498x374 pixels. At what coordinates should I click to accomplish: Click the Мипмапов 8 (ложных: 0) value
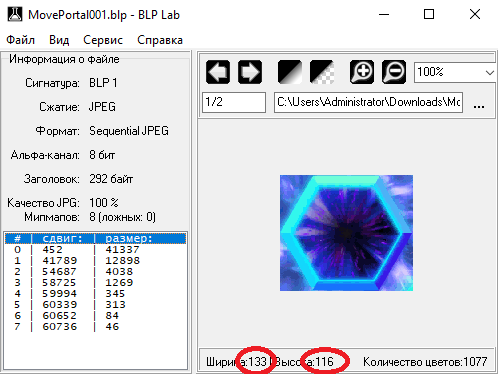122,217
